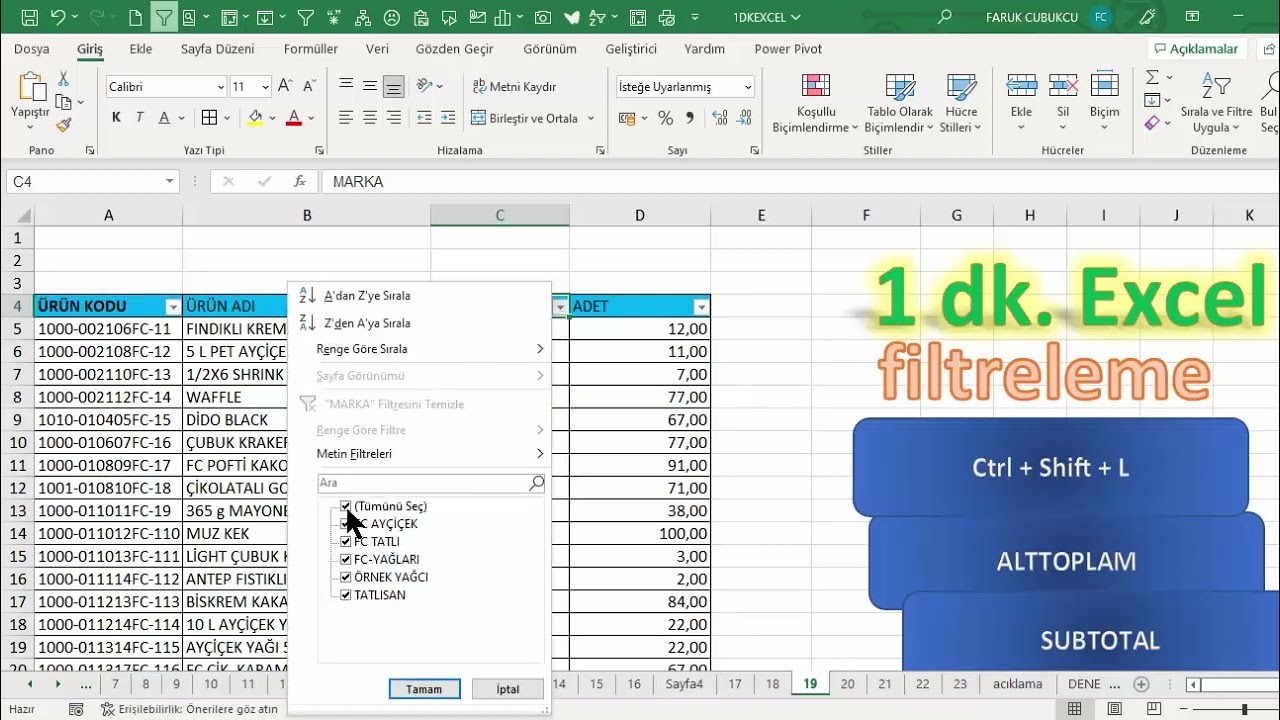The image size is (1280, 720).
Task: Toggle Metni Kaydır wrap text
Action: (514, 87)
